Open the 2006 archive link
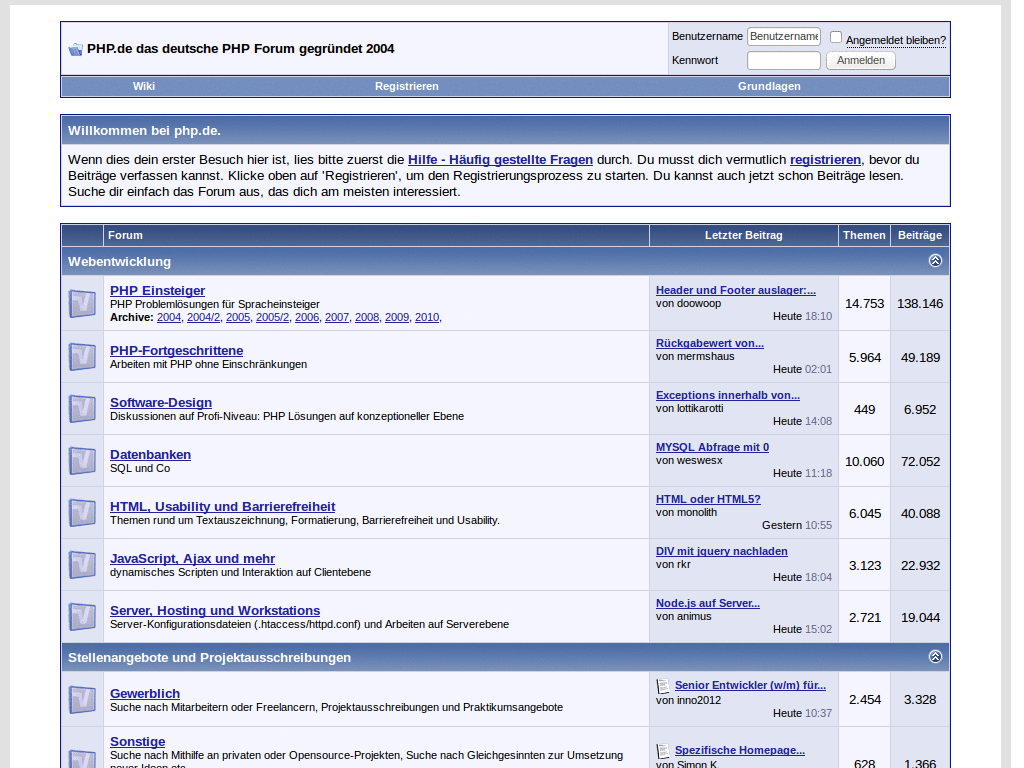Screen dimensions: 1024x768 [x=307, y=317]
